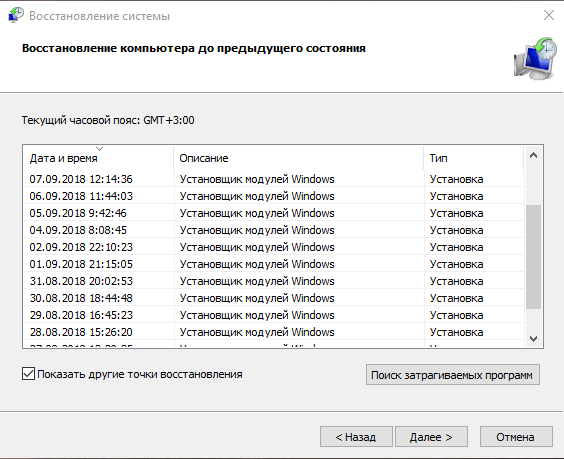
Task: Go back with '< Назад' button
Action: [x=356, y=437]
